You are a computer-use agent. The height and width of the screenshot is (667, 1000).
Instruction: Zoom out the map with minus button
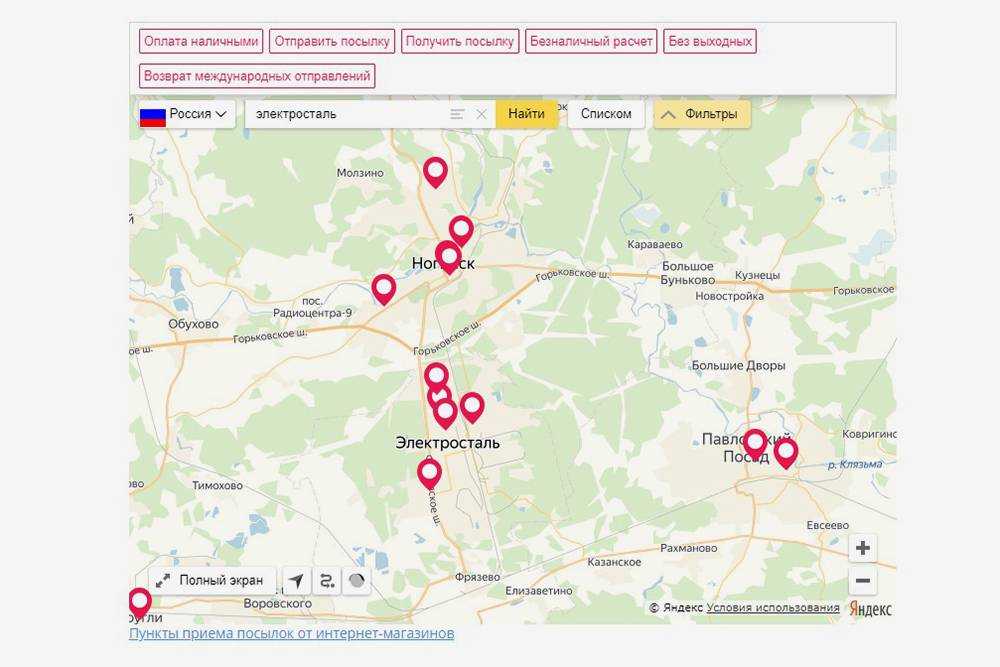(x=863, y=581)
